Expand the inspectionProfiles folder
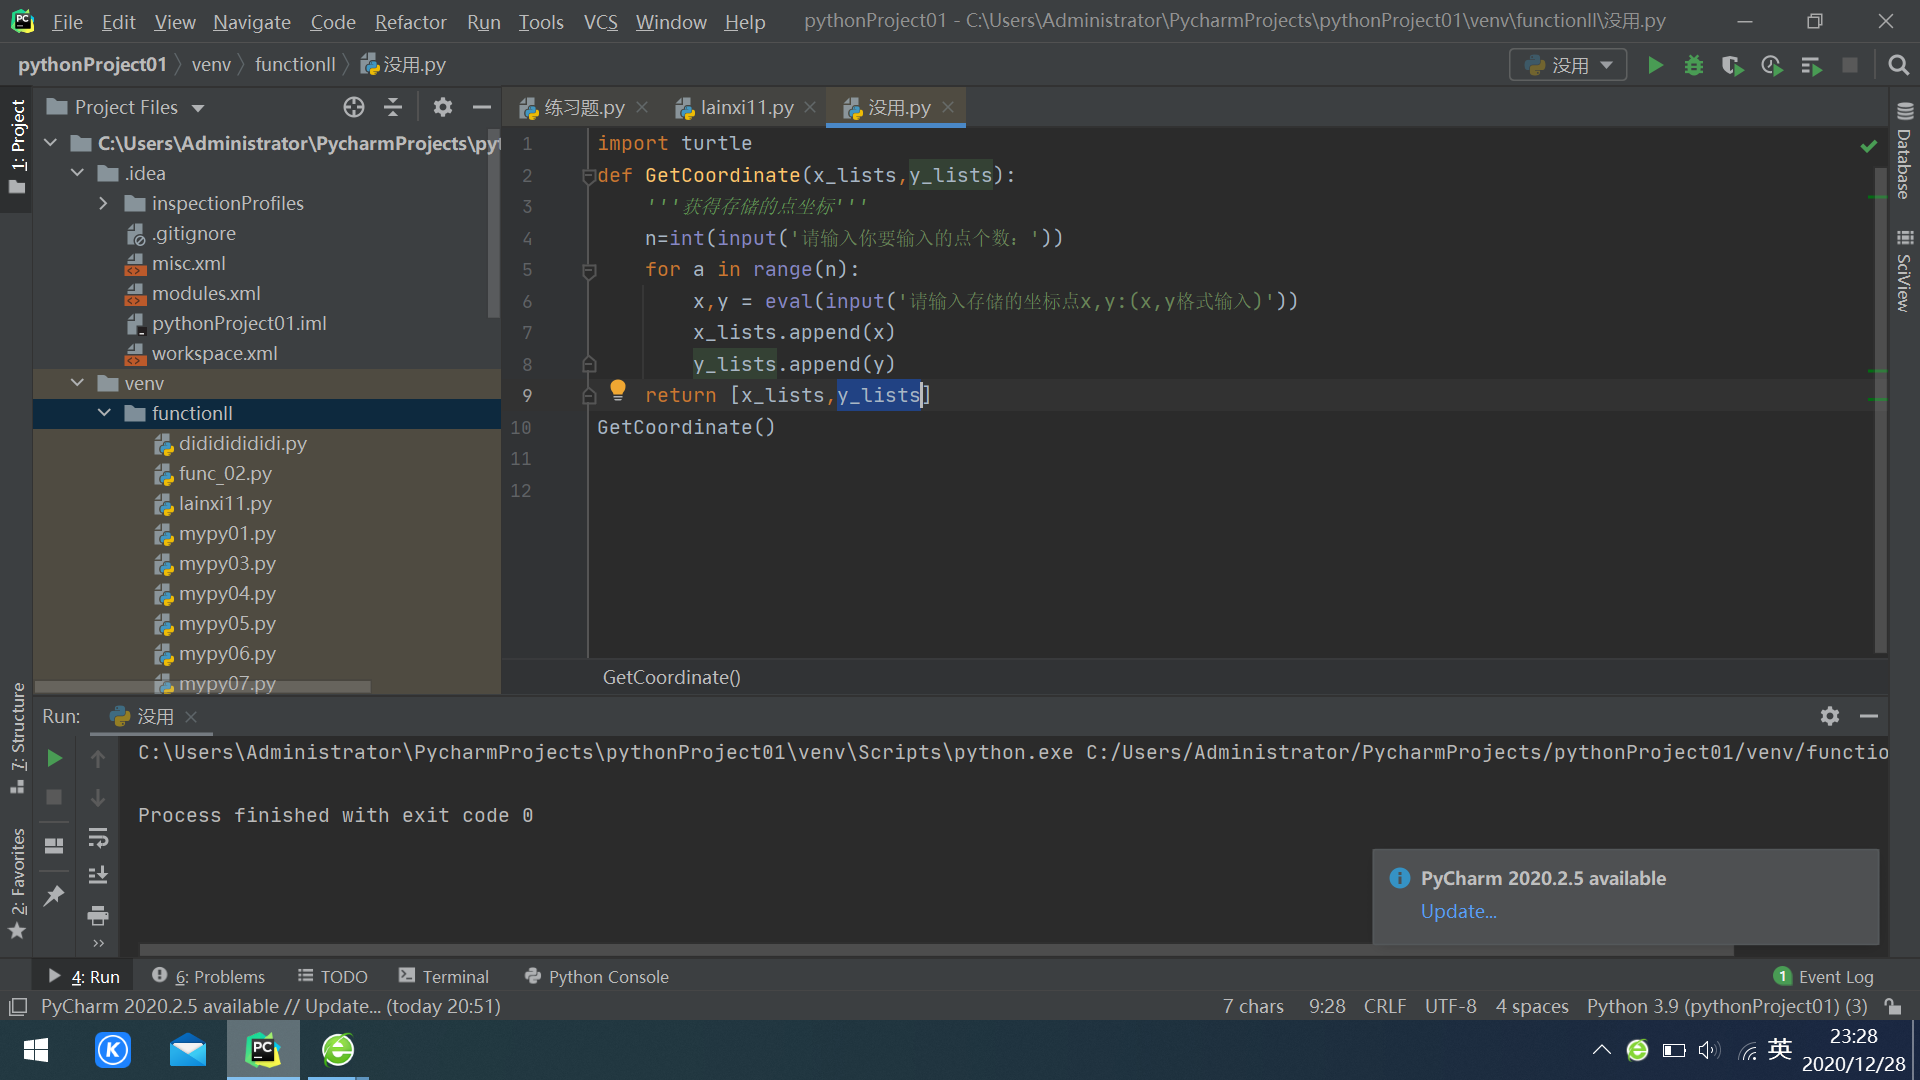The height and width of the screenshot is (1080, 1920). point(104,203)
